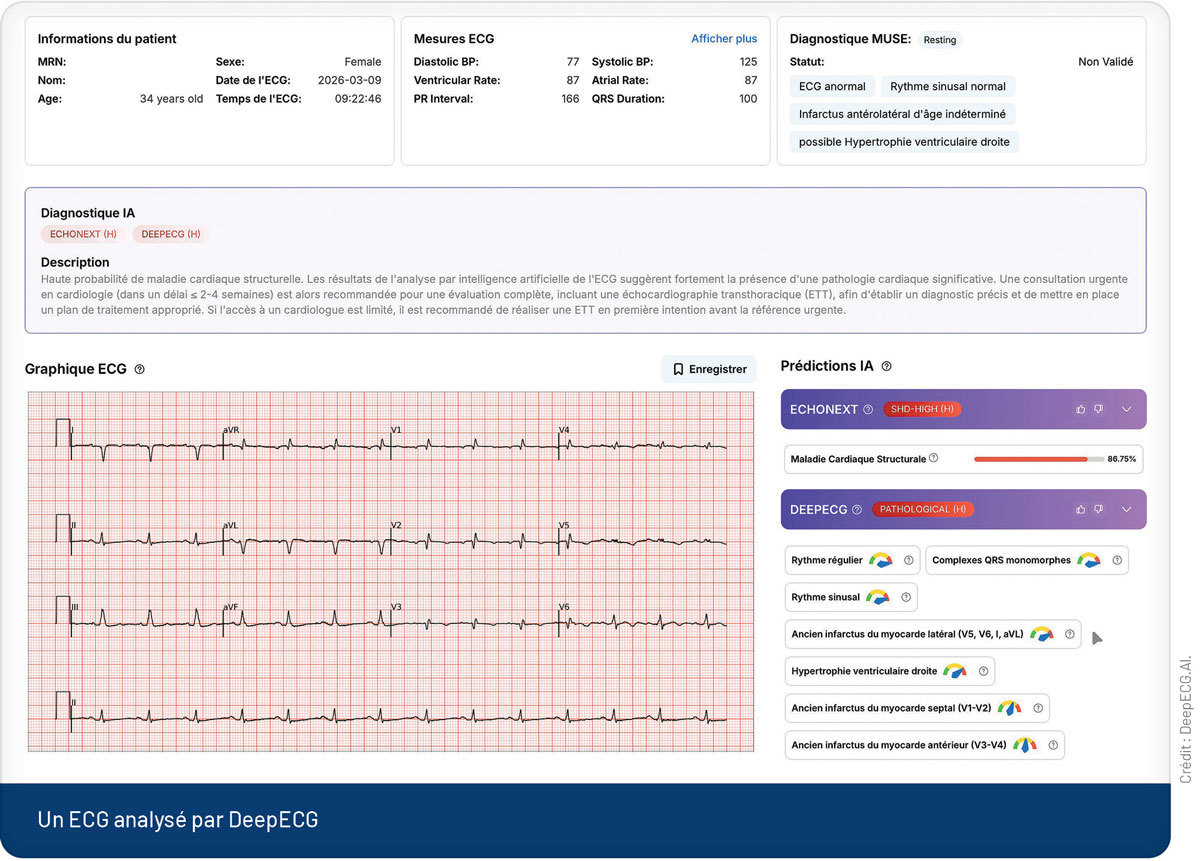Click gauge icon of Rythme régulier
The height and width of the screenshot is (861, 1200).
coord(881,560)
